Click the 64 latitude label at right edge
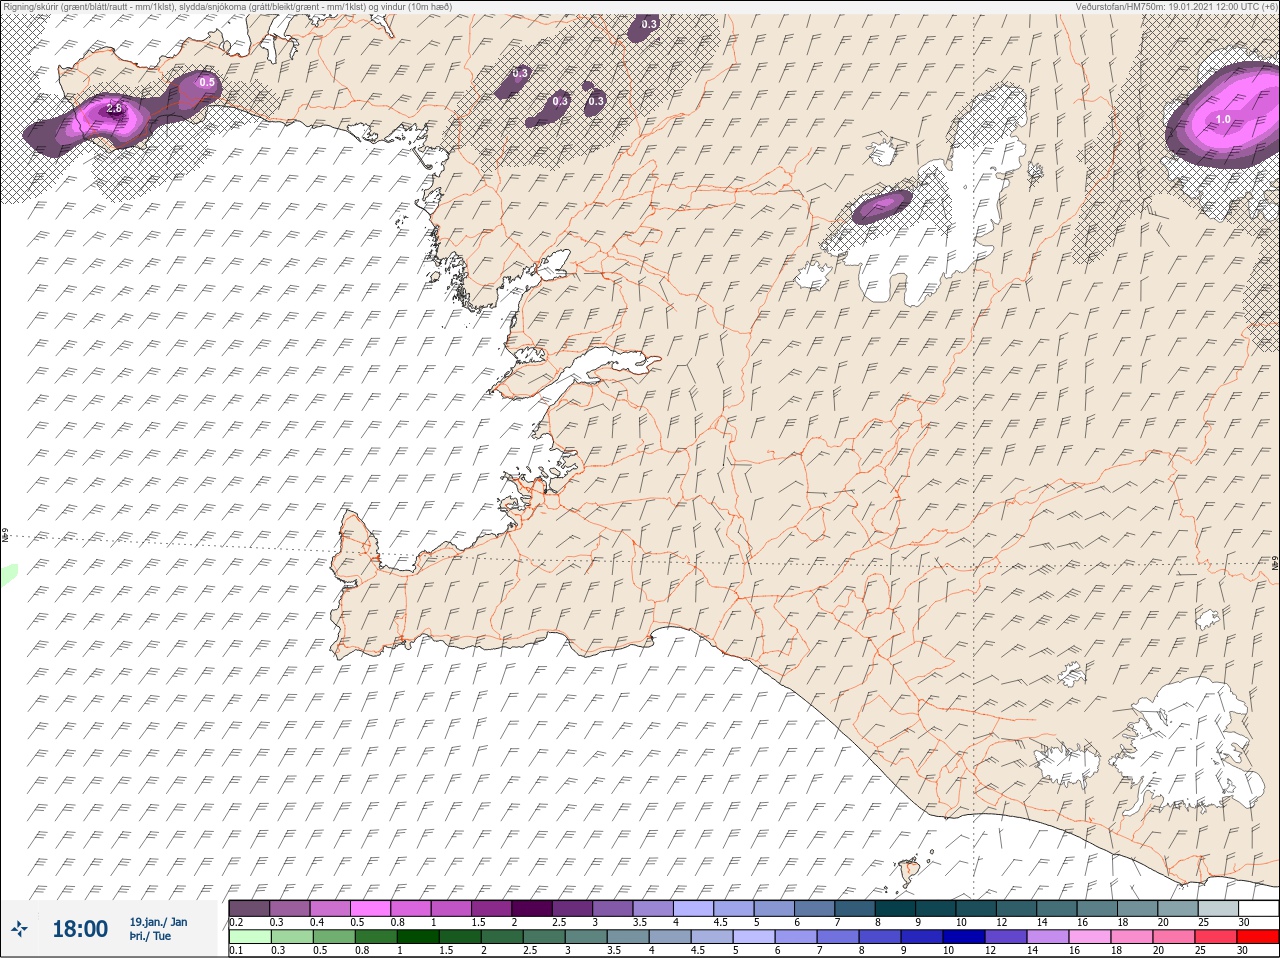 point(1275,565)
